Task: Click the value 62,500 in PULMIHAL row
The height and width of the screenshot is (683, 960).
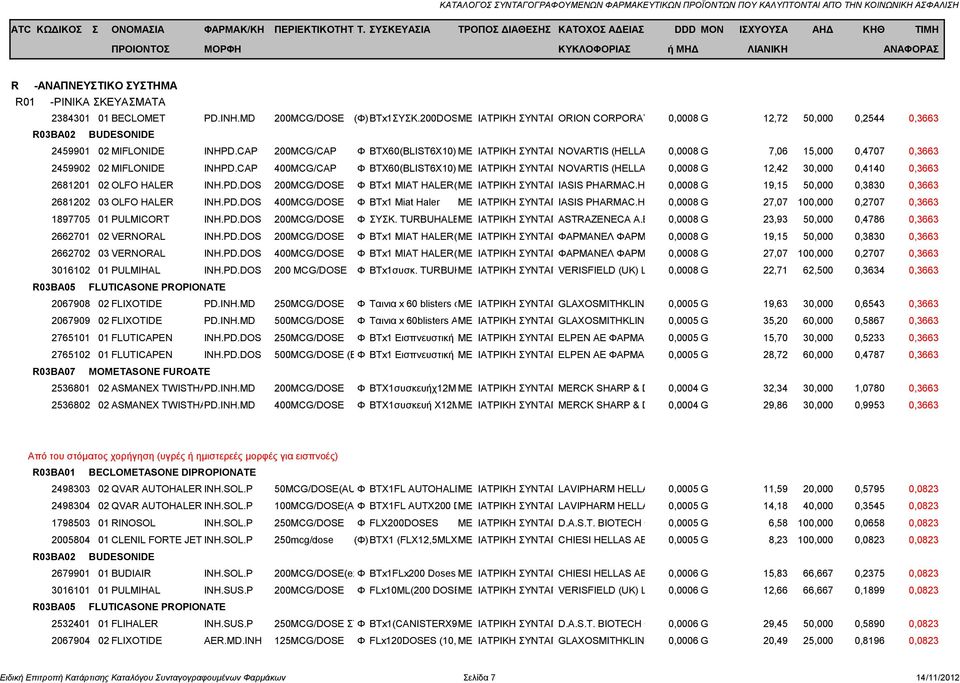Action: (x=818, y=270)
